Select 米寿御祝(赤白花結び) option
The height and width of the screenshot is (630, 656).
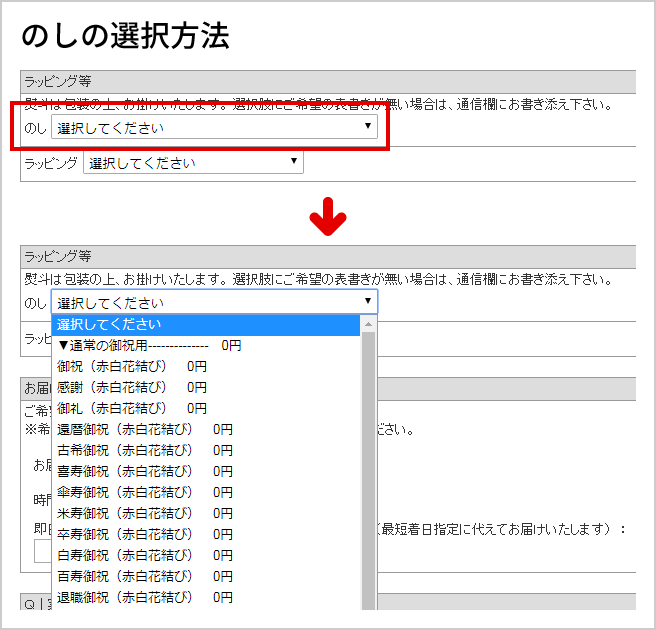click(x=205, y=513)
